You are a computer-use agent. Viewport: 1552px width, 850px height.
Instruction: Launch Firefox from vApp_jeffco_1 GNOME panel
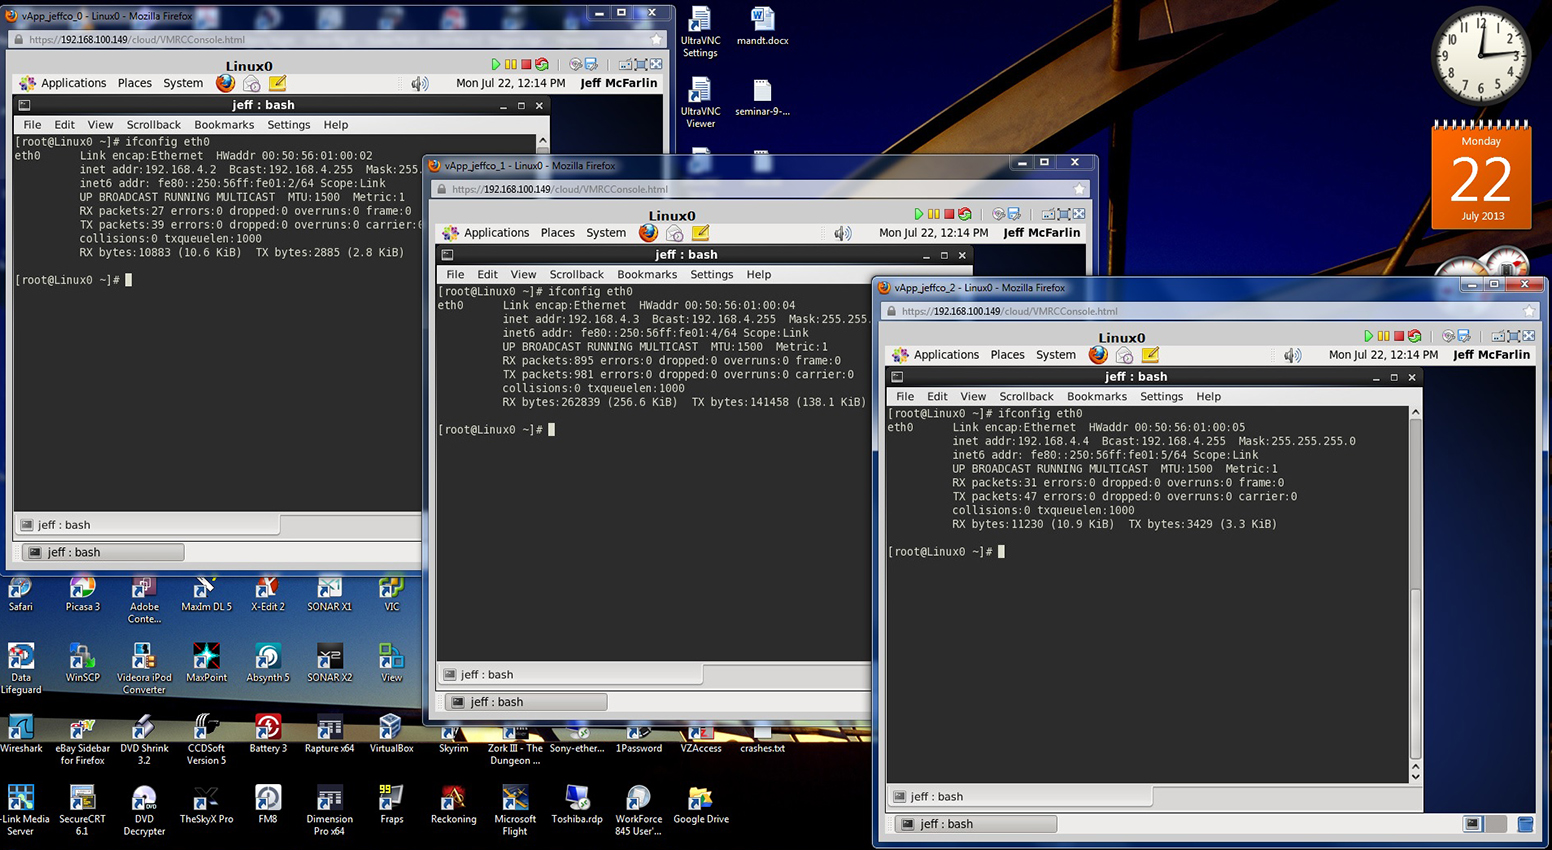pos(649,233)
